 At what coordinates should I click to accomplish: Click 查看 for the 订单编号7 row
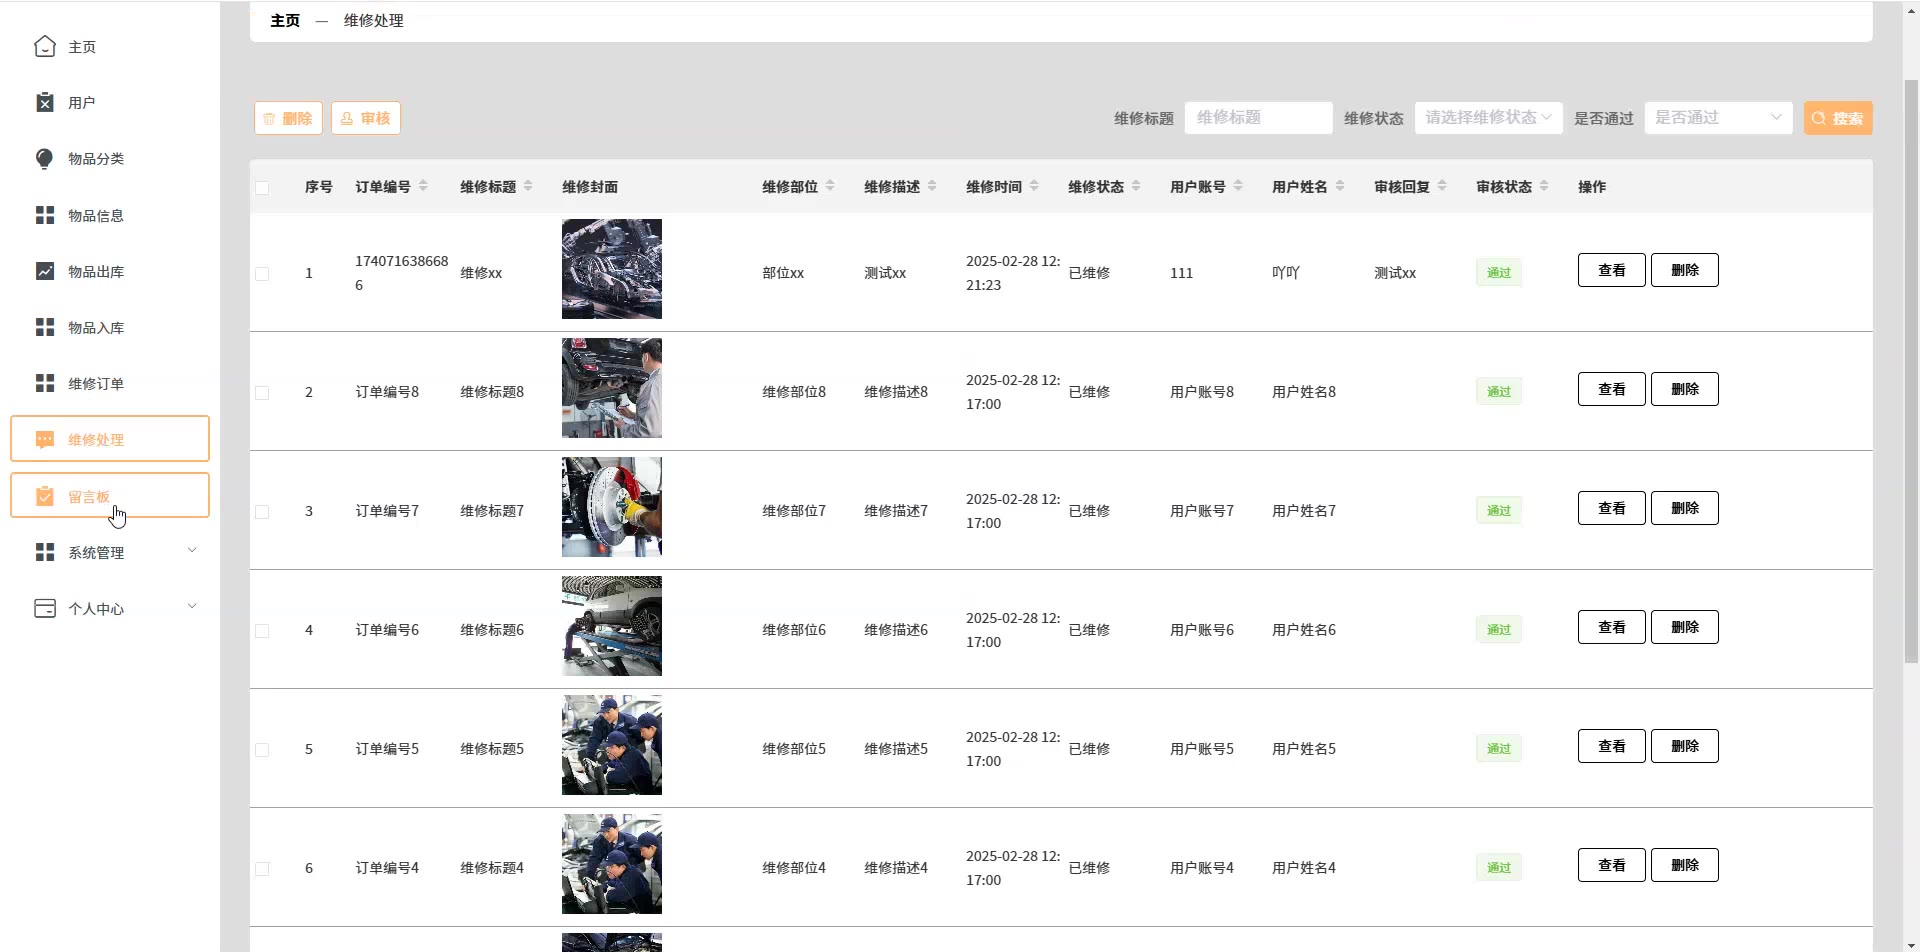coord(1612,508)
